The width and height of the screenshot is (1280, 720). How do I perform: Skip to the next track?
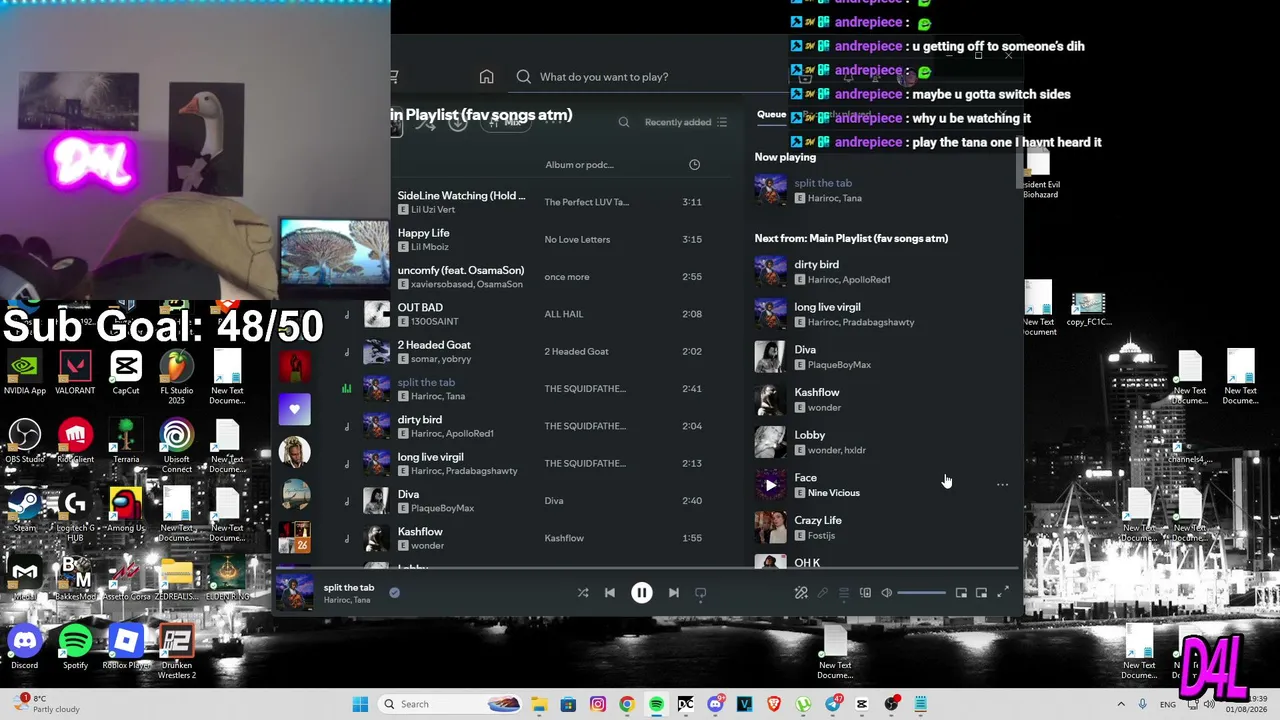pos(674,593)
